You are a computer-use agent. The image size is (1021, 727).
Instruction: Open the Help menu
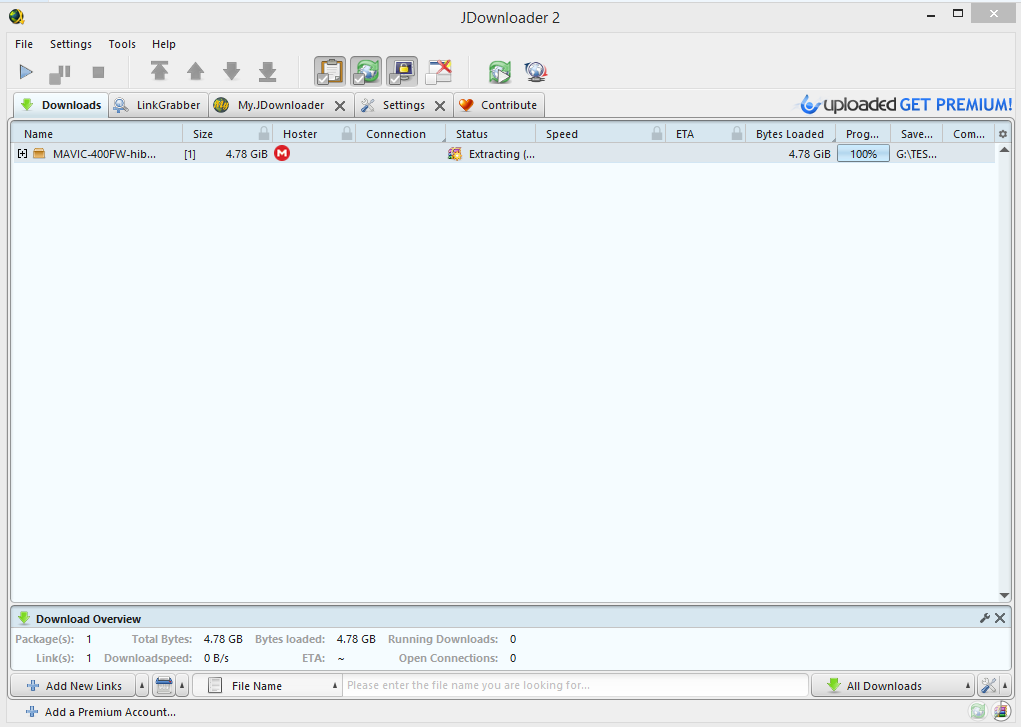(x=164, y=44)
